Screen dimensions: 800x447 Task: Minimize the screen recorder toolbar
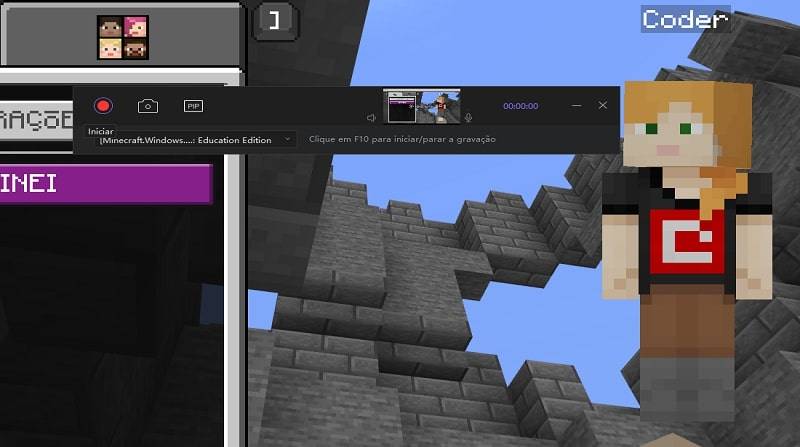576,105
